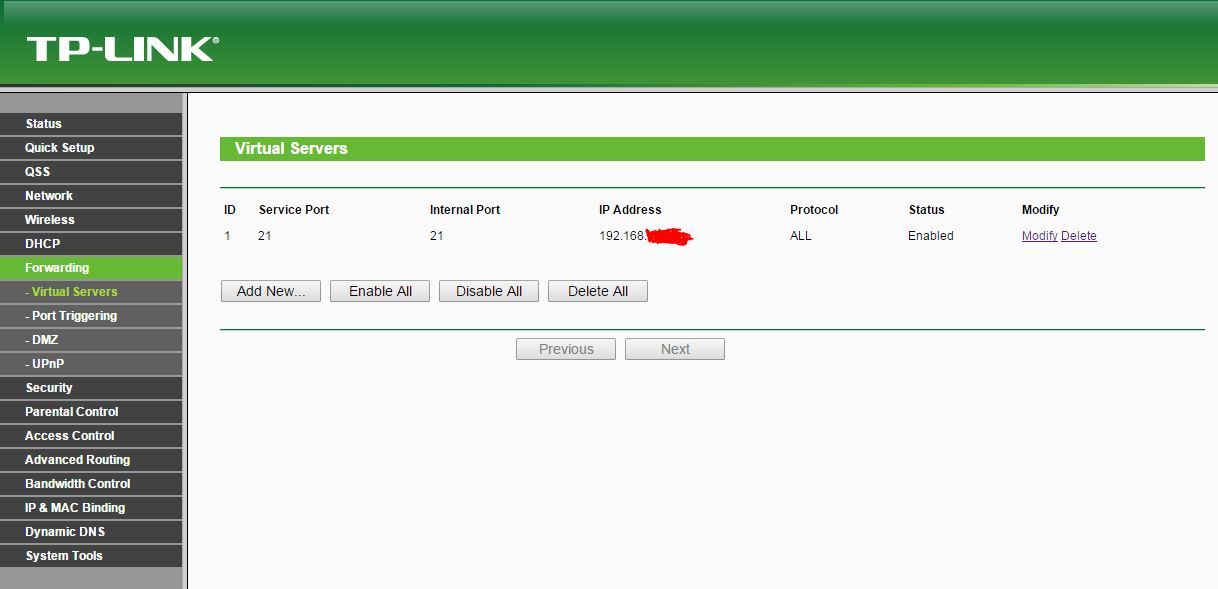Collapse the Forwarding menu section

(91, 268)
